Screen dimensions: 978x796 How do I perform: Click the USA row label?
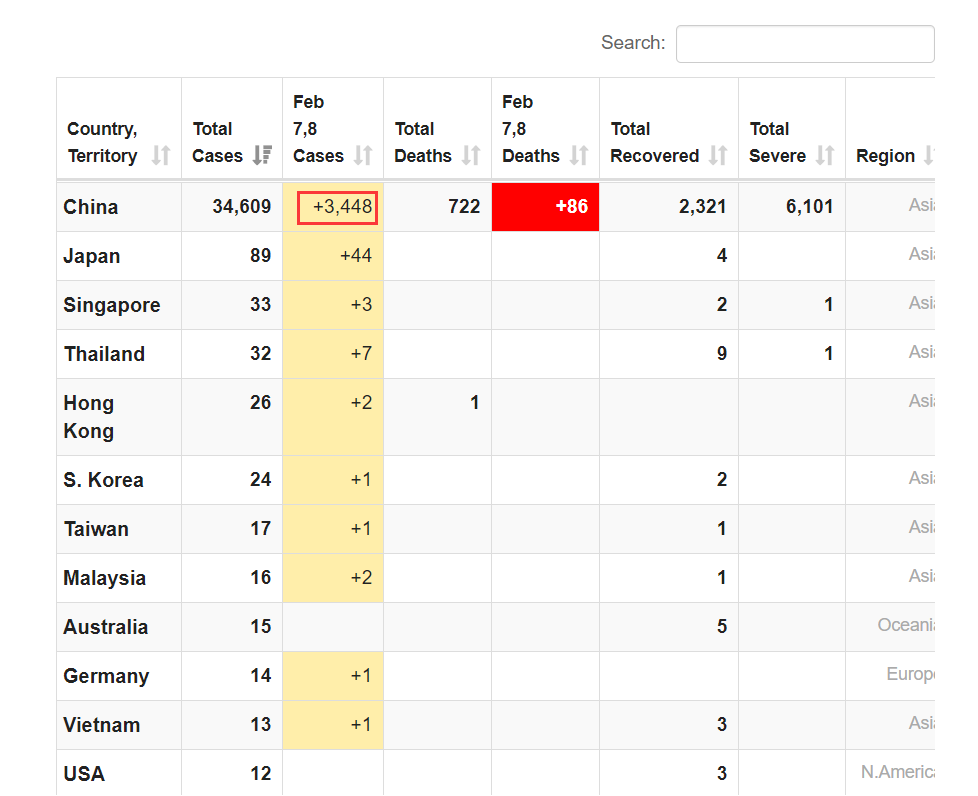pyautogui.click(x=84, y=774)
